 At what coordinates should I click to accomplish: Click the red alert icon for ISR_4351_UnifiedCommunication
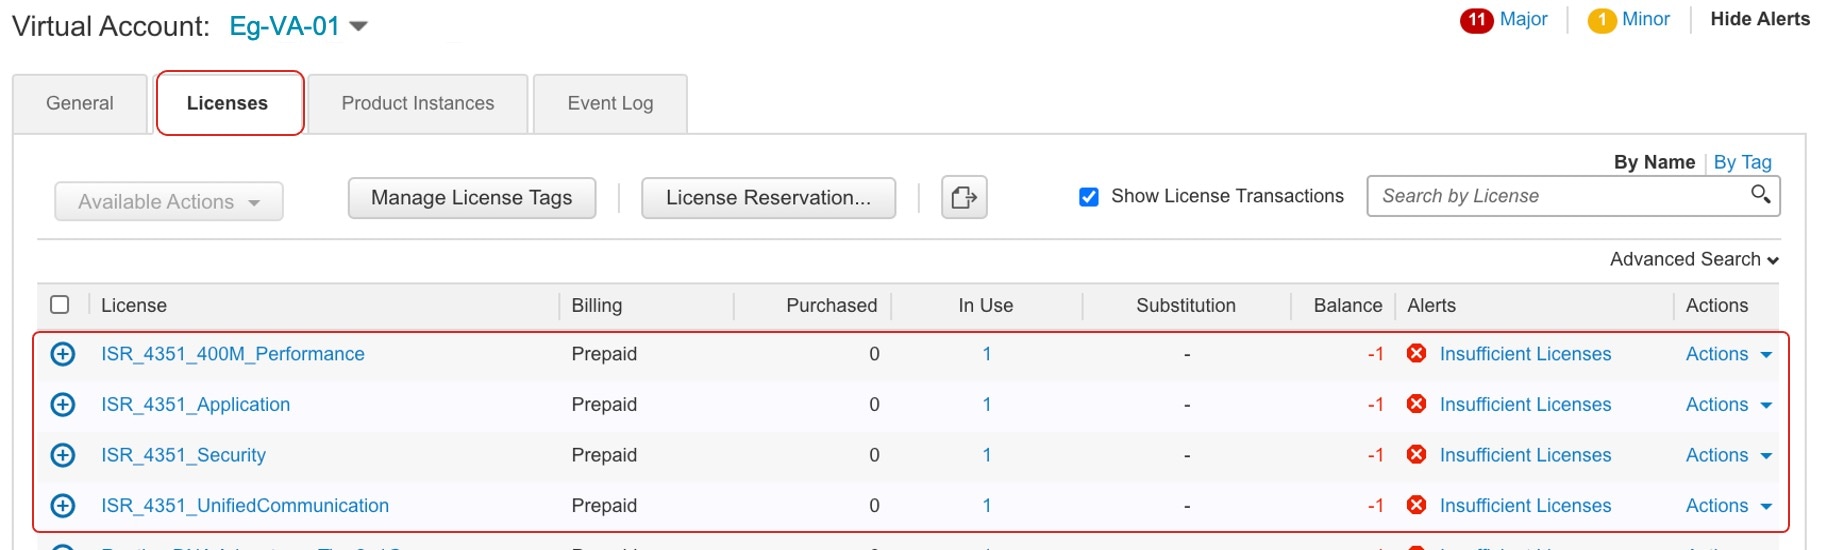click(1416, 505)
